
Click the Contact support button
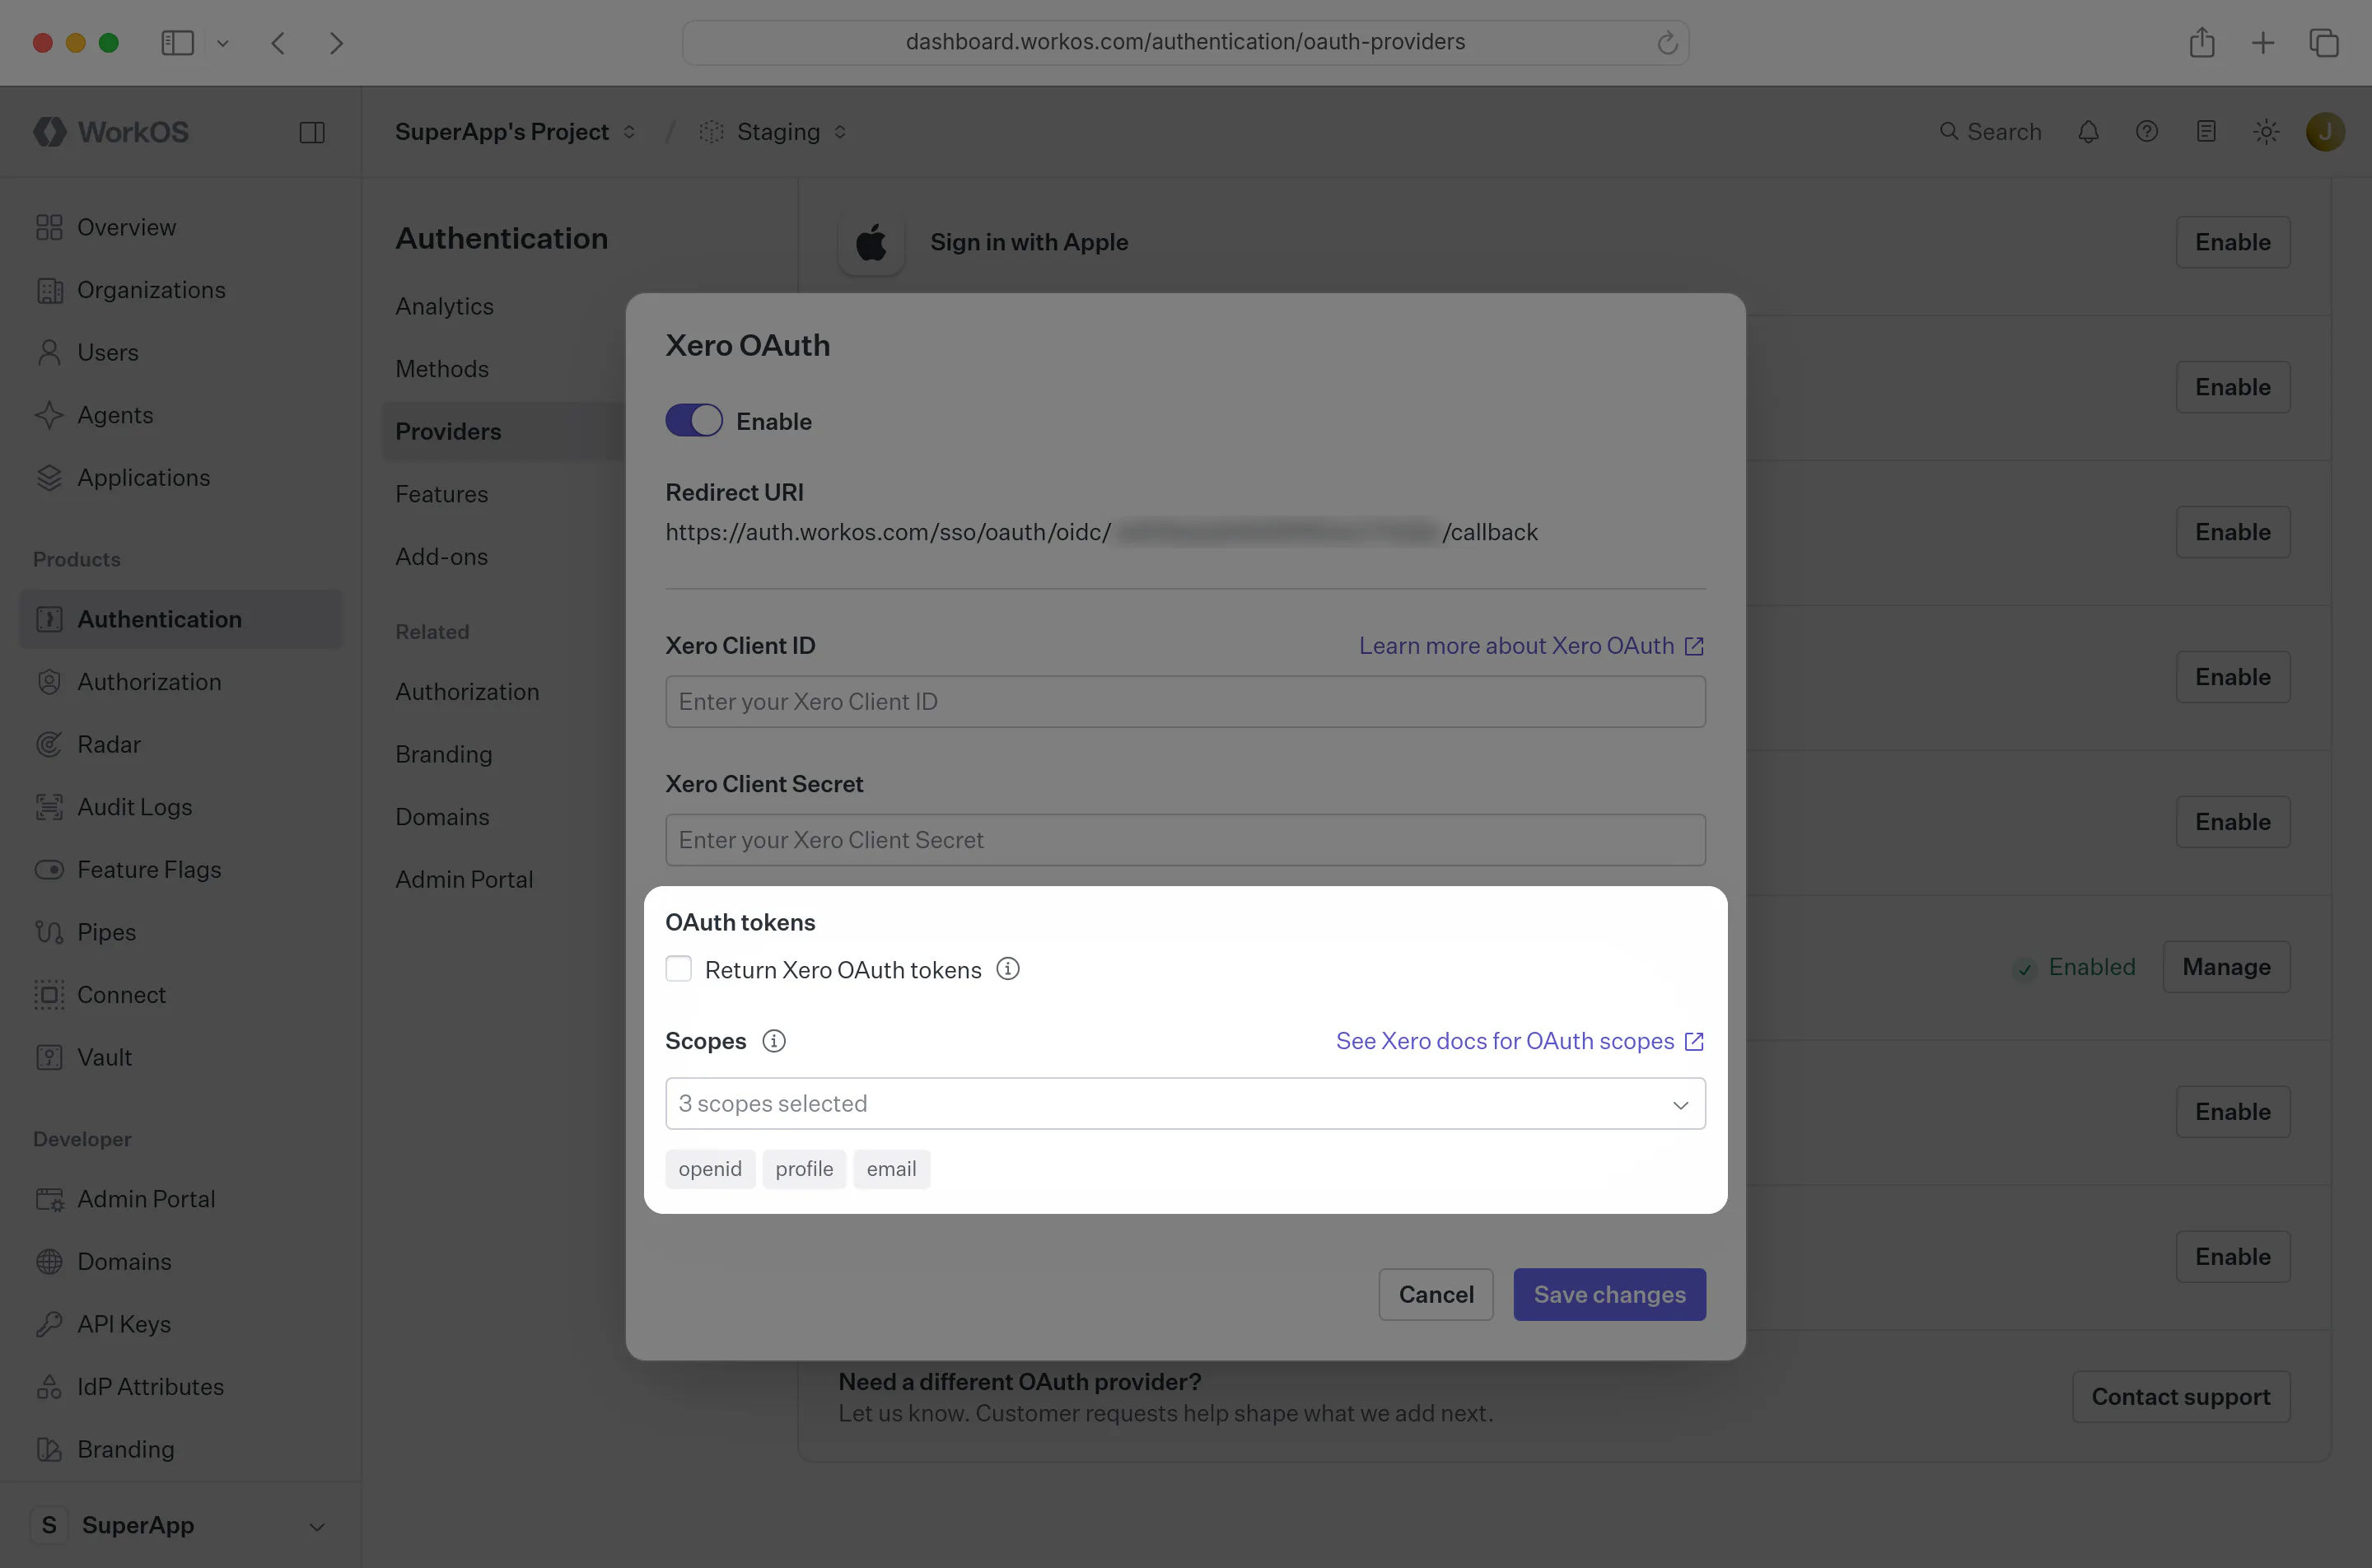click(x=2181, y=1397)
